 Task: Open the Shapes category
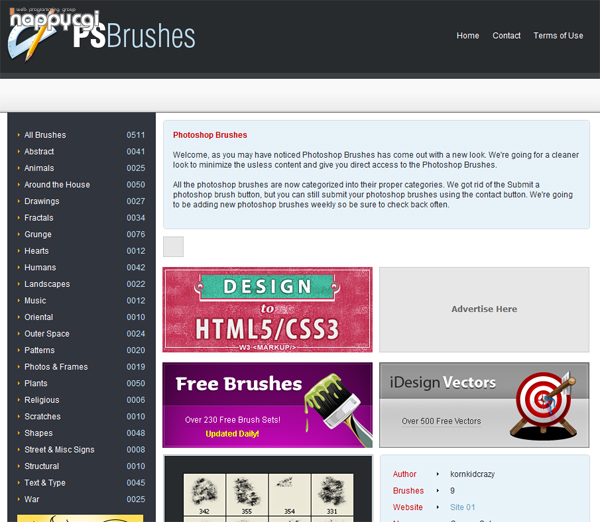(38, 433)
